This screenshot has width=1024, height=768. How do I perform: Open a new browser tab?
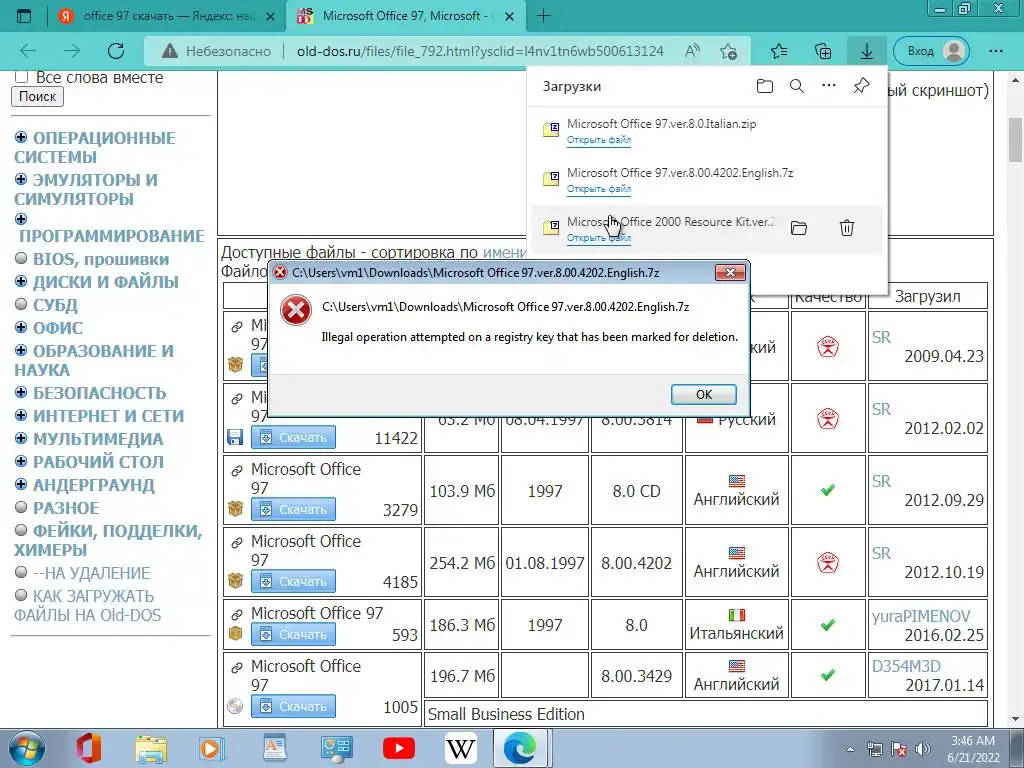pos(543,16)
